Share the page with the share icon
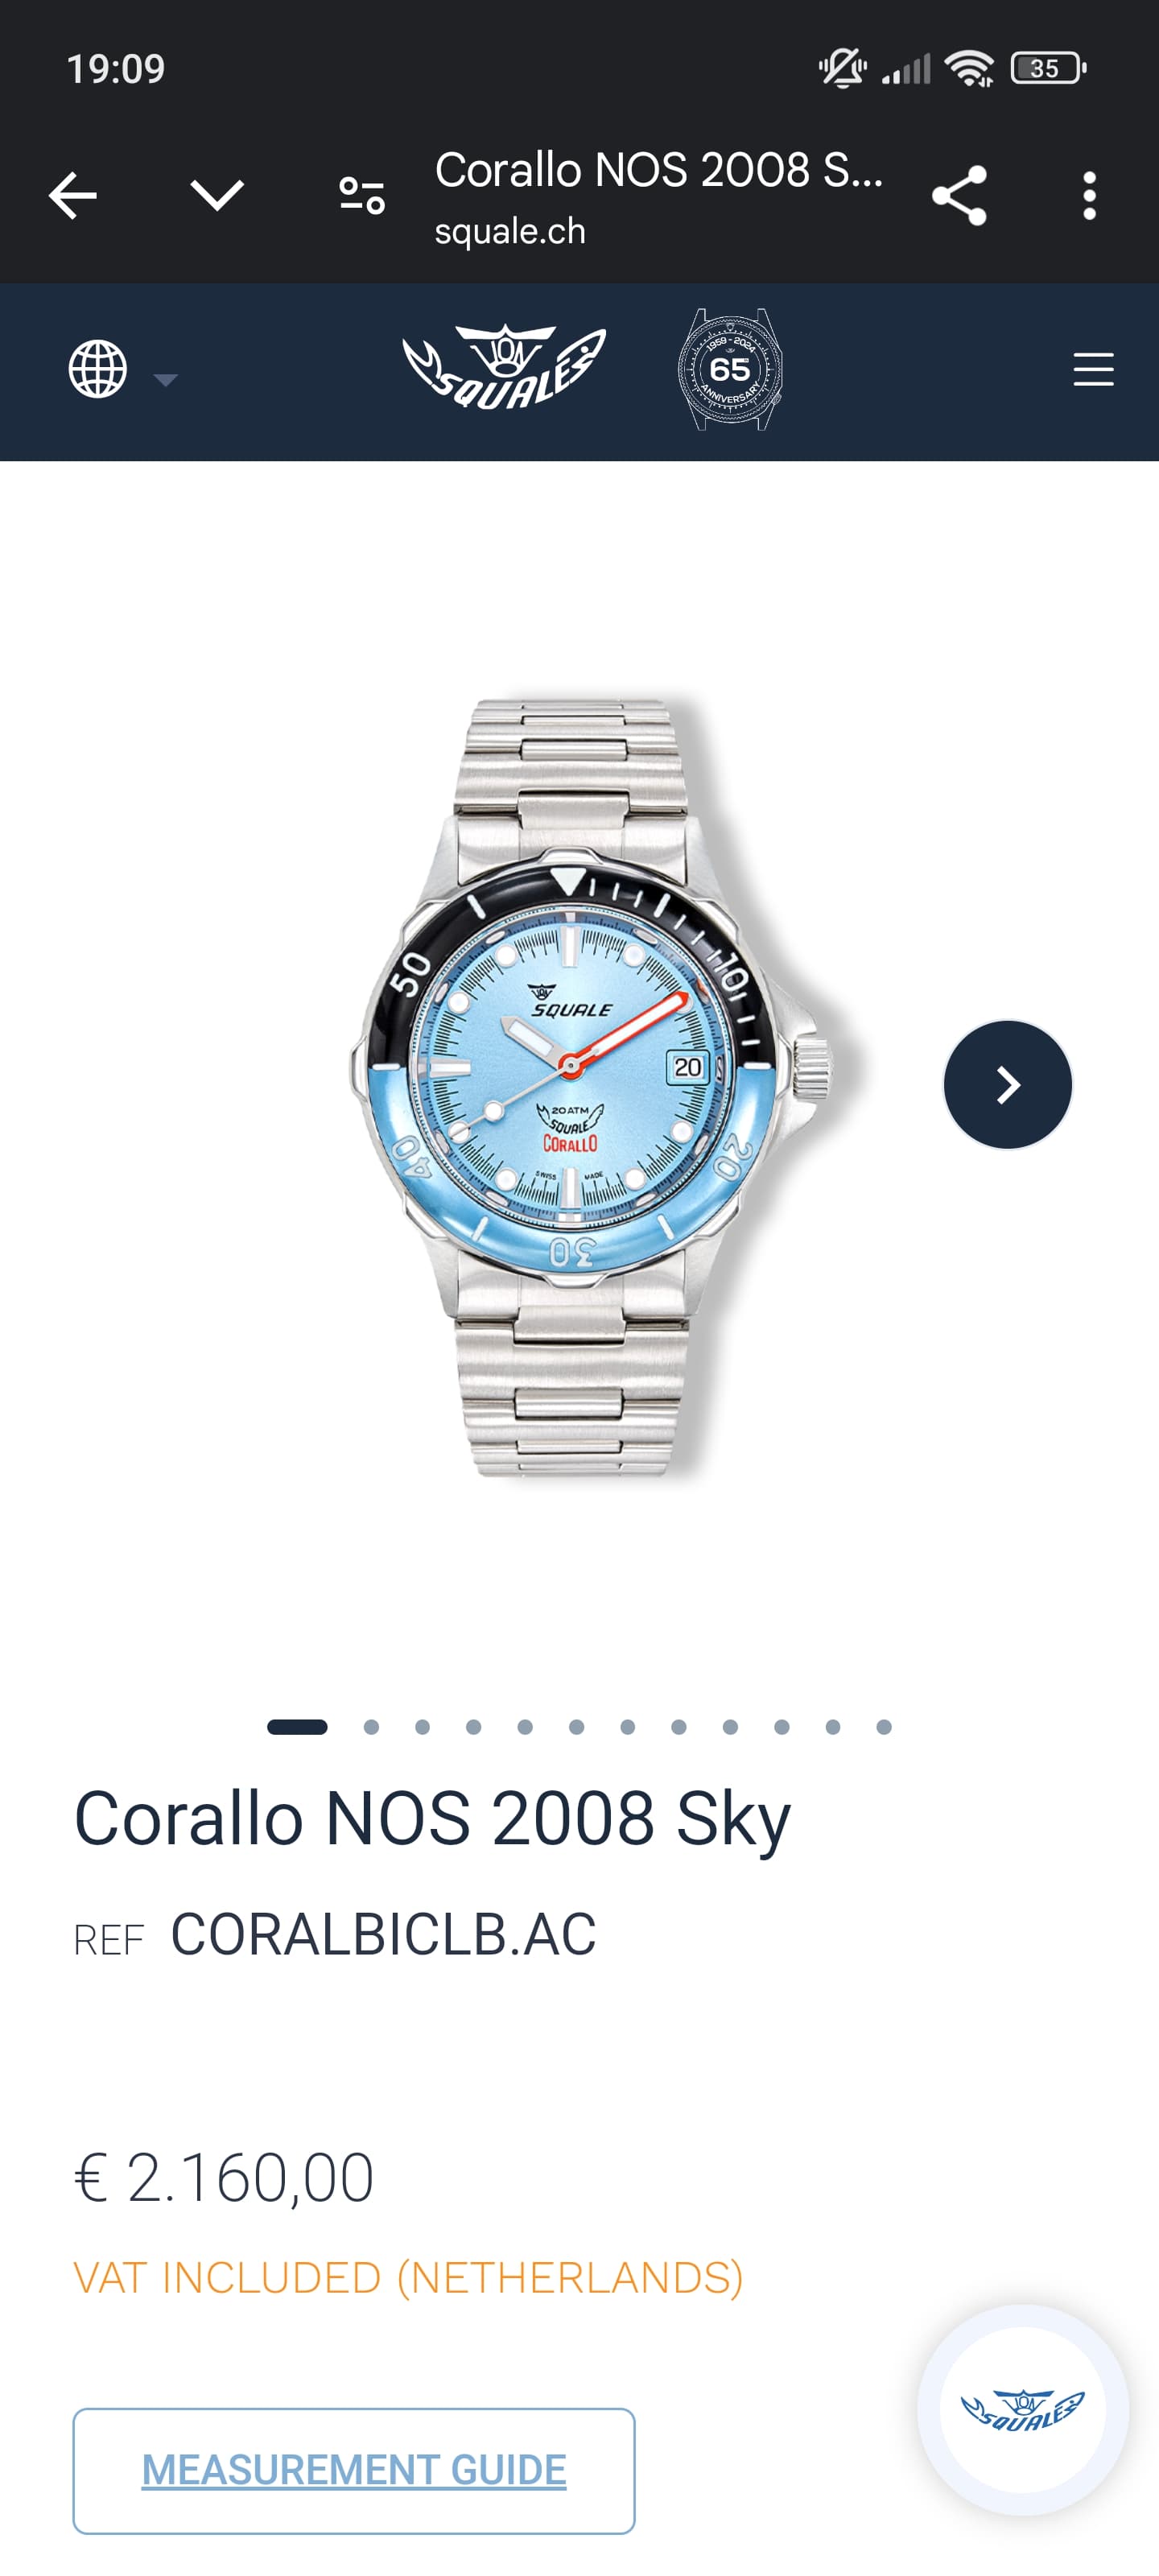 coord(959,195)
